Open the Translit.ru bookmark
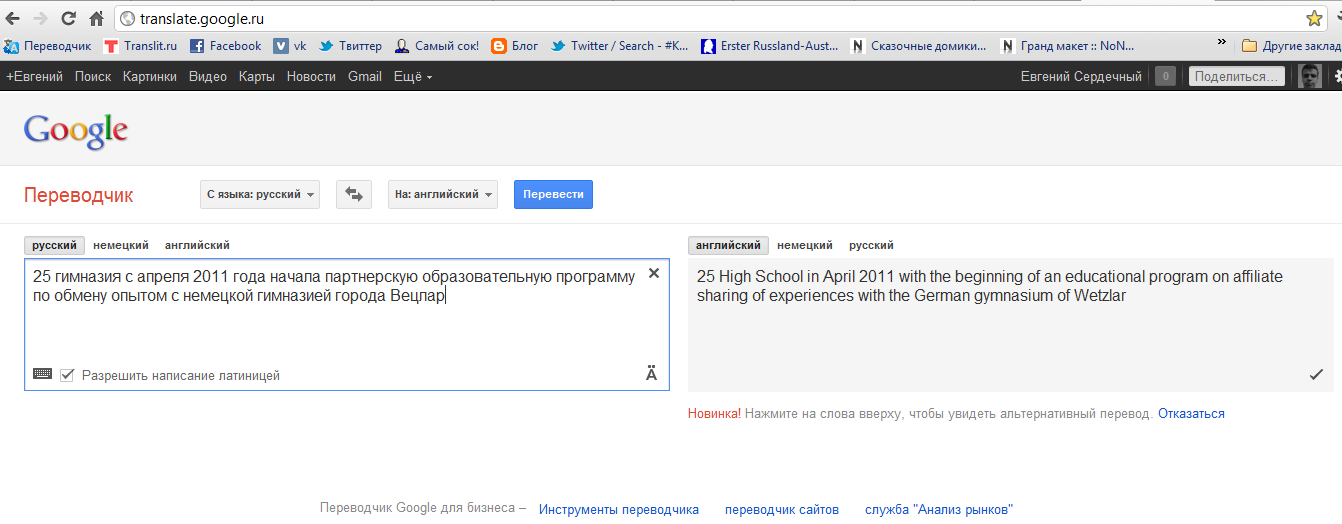The height and width of the screenshot is (524, 1342). (x=141, y=46)
